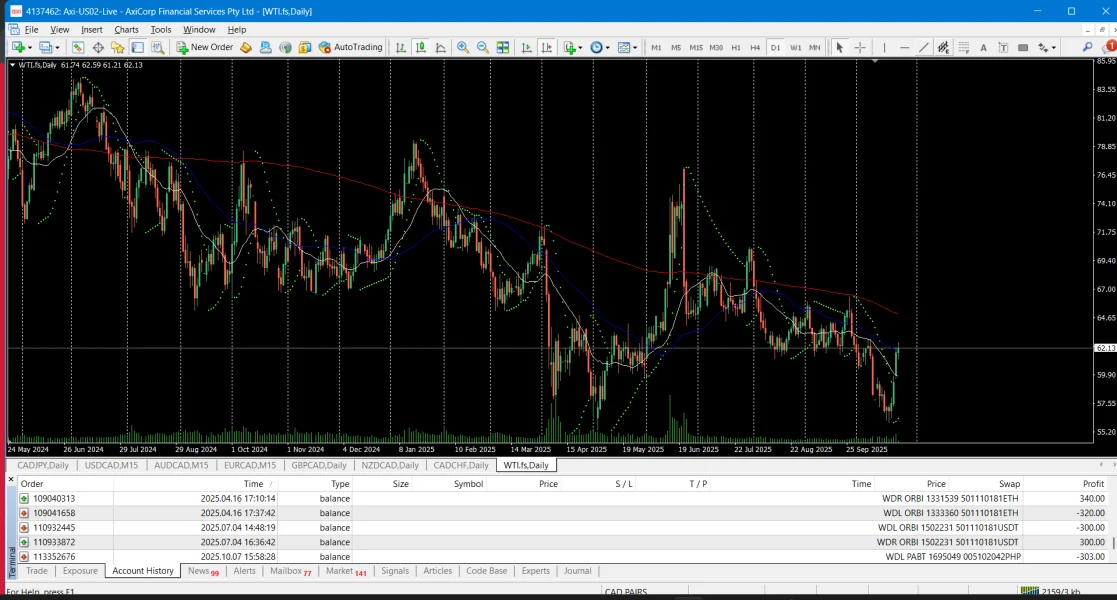The image size is (1117, 600).
Task: Select the H4 timeframe button
Action: 755,47
